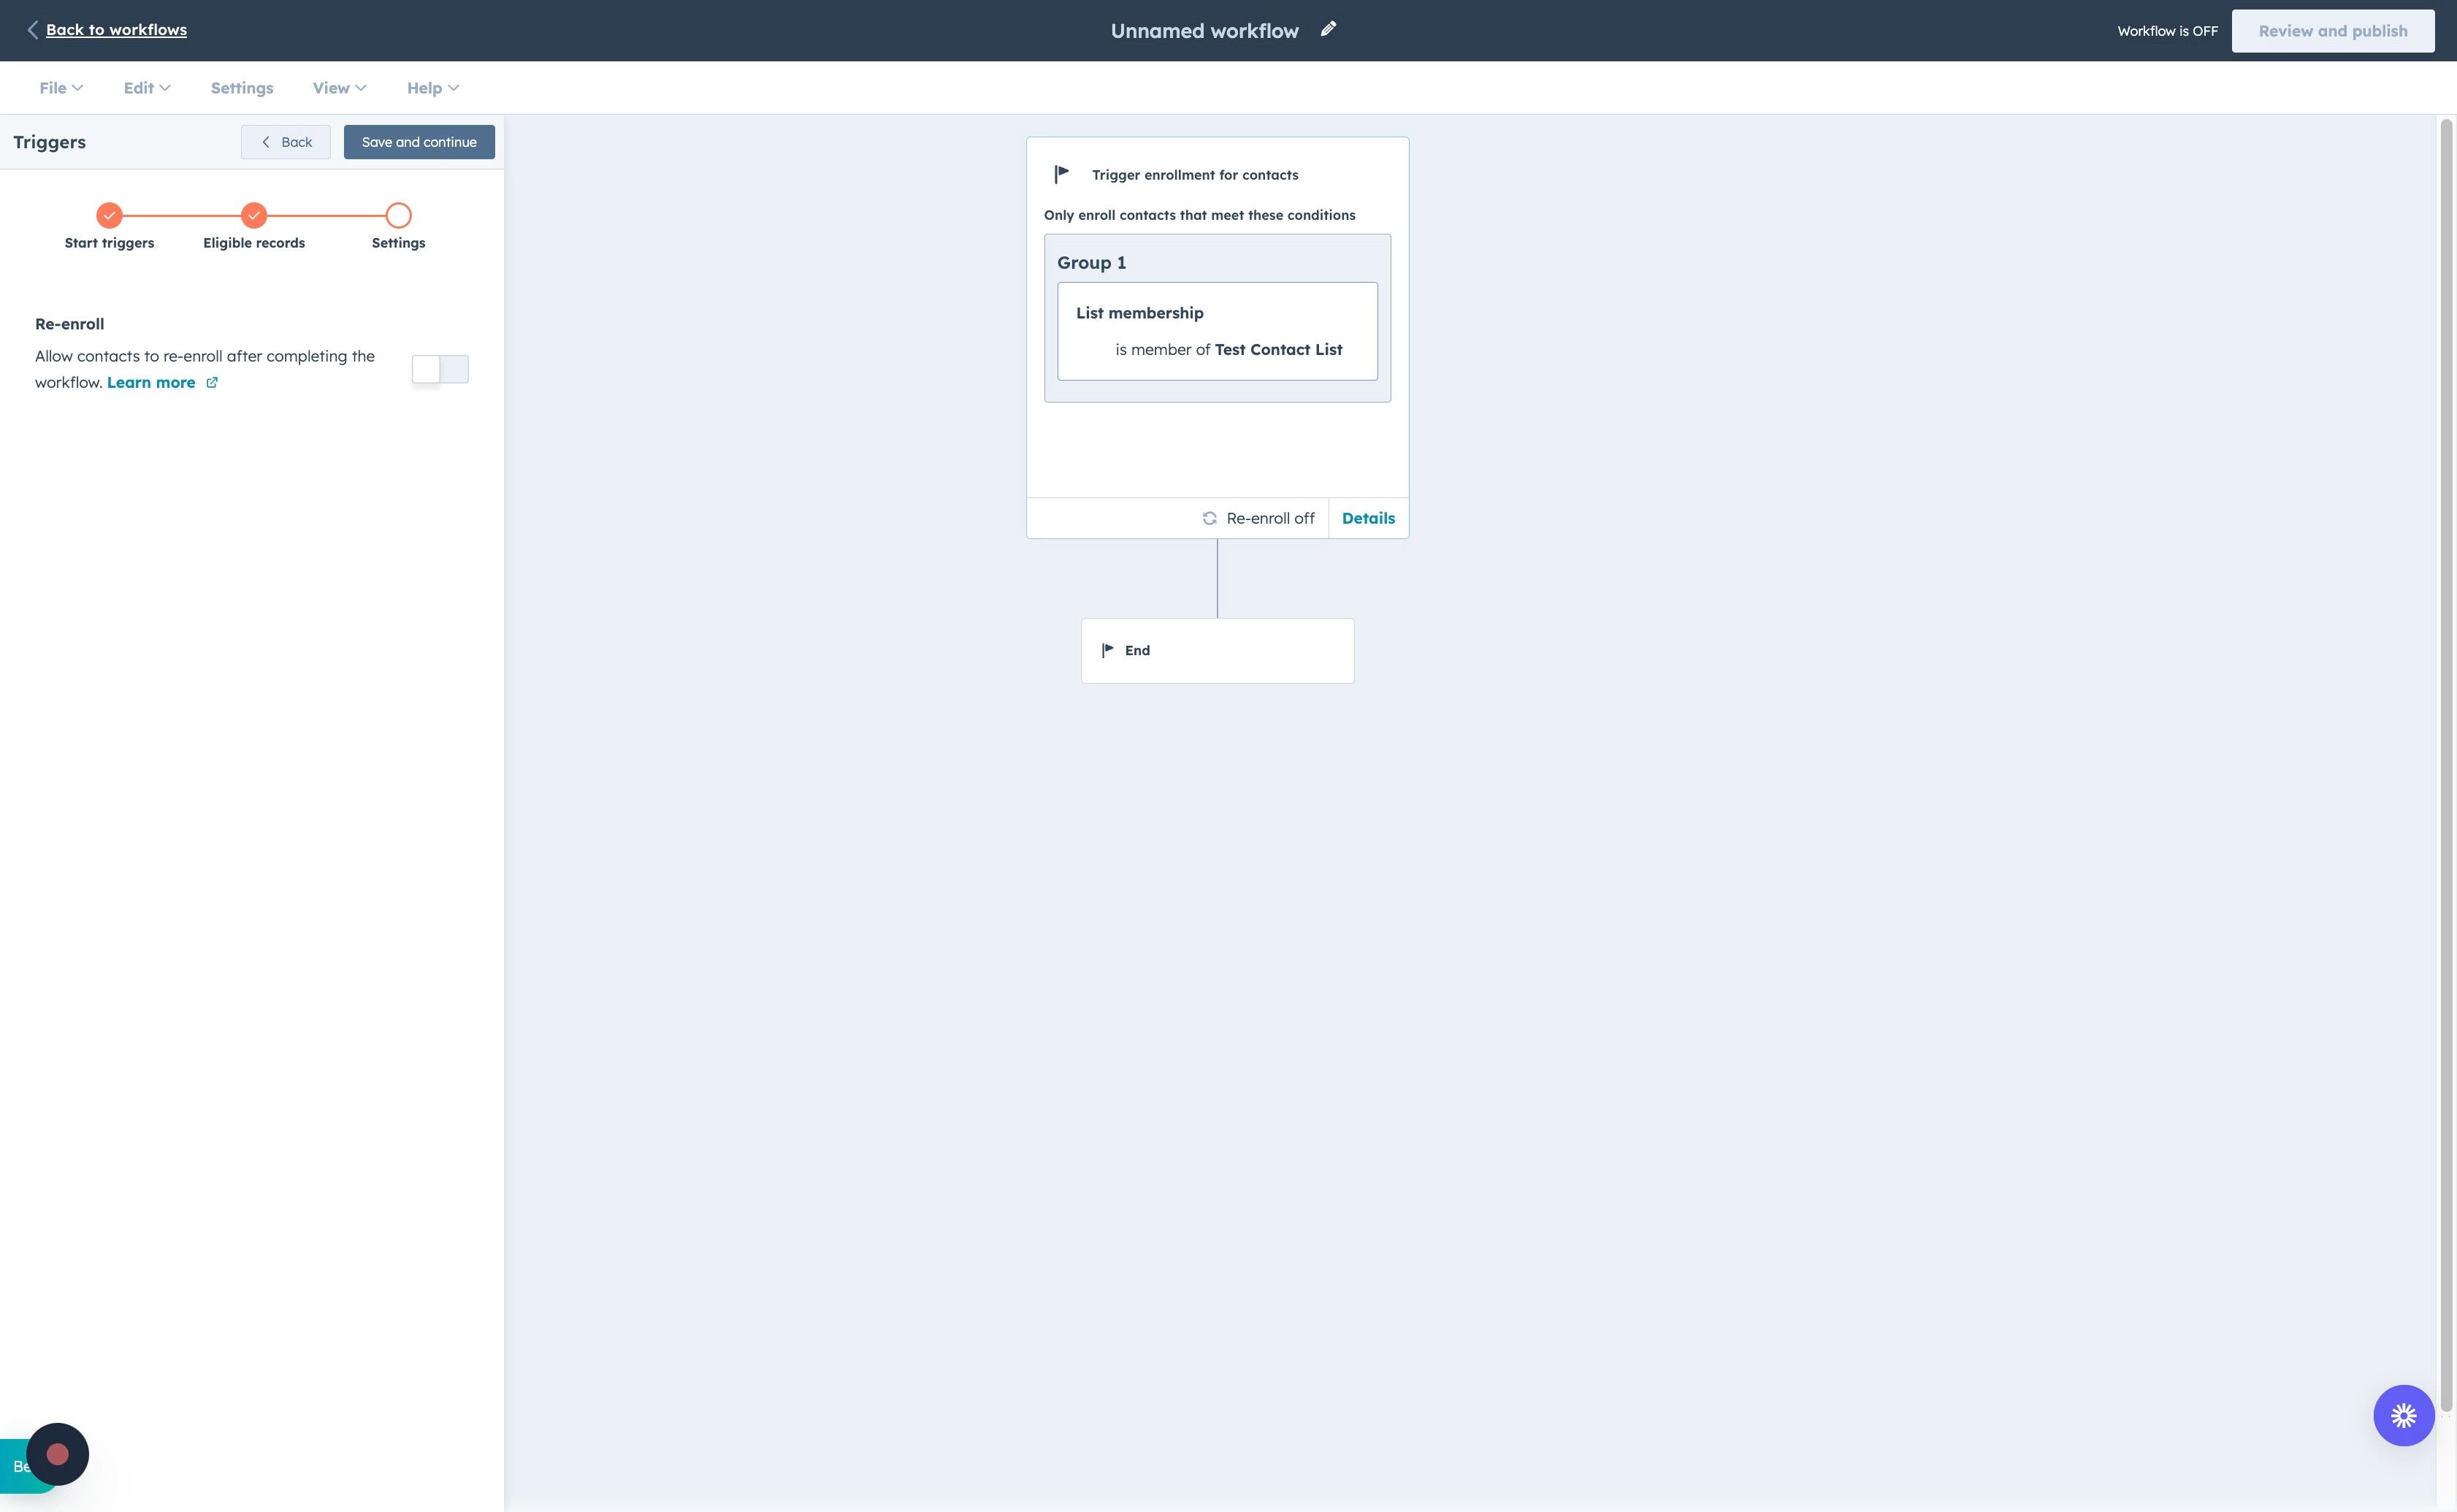Click the Save and continue button

click(x=419, y=142)
